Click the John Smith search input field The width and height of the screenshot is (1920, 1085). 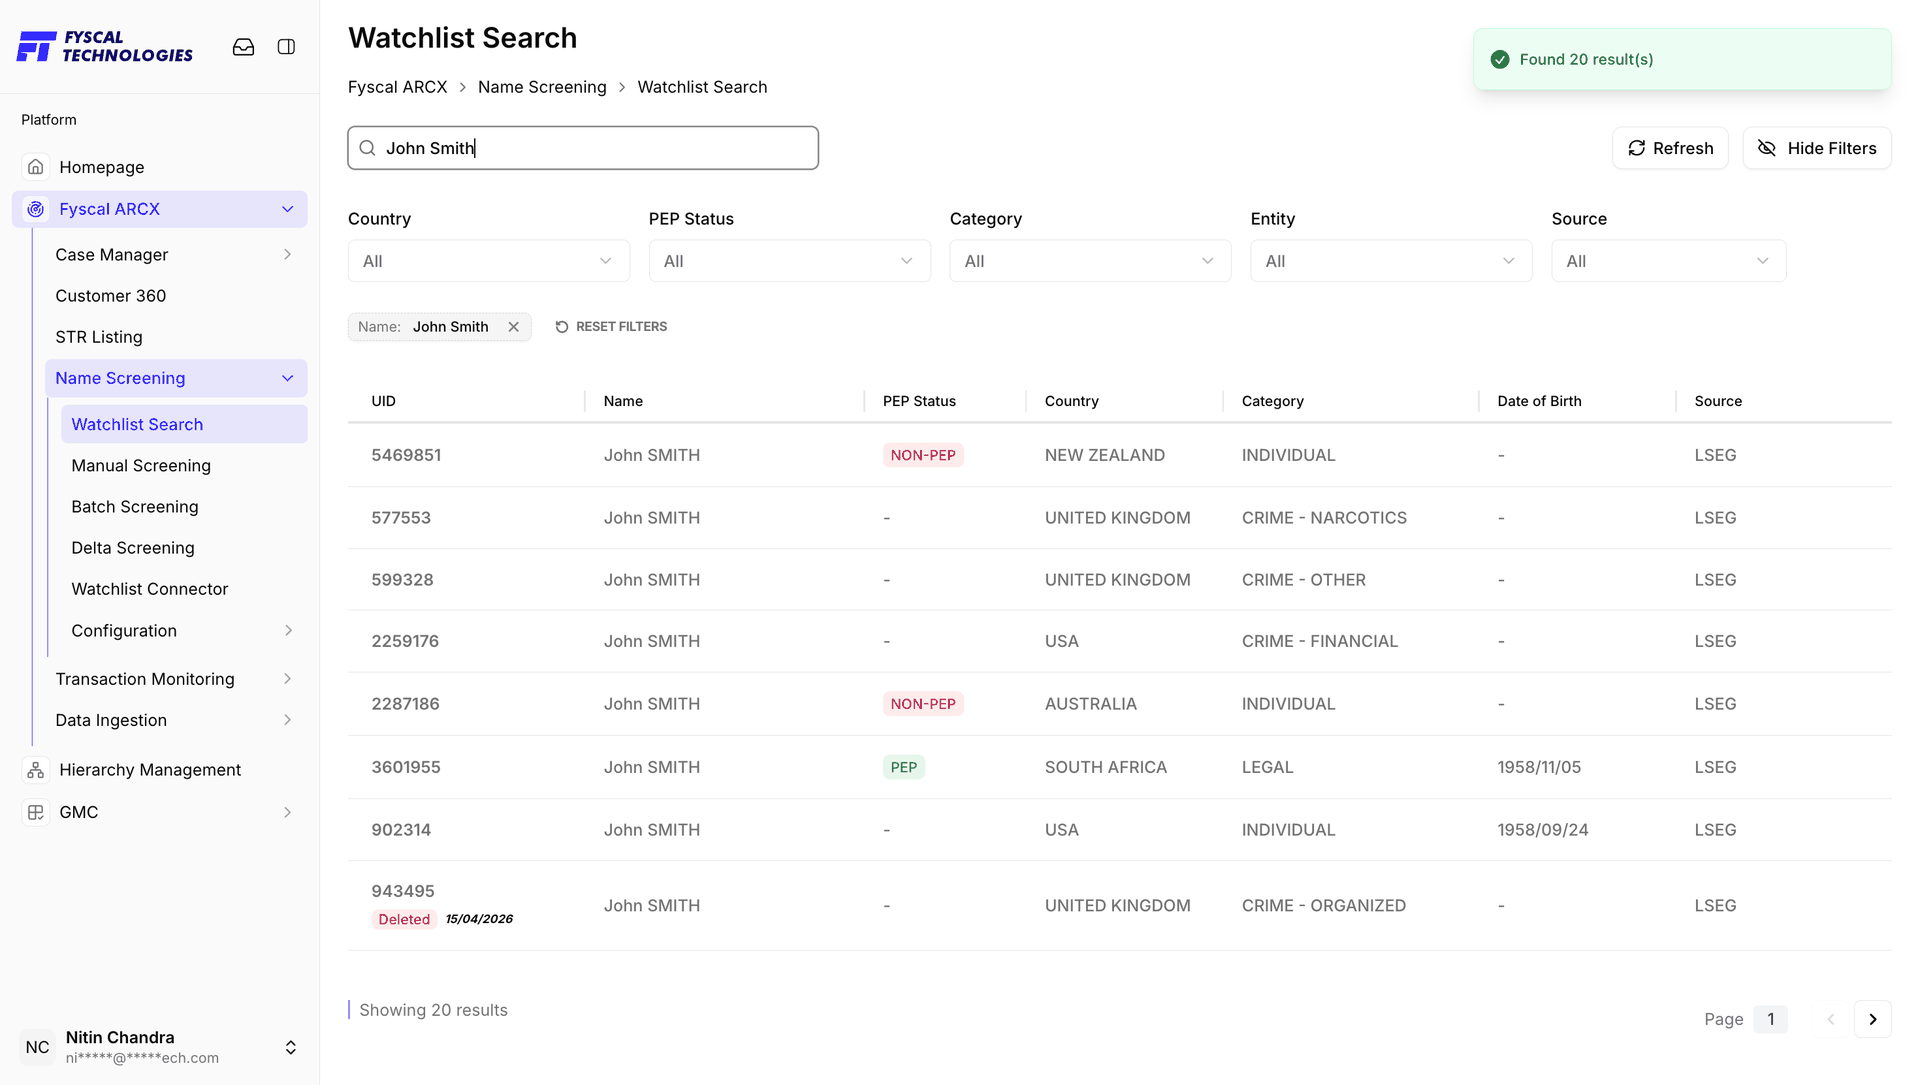[583, 148]
